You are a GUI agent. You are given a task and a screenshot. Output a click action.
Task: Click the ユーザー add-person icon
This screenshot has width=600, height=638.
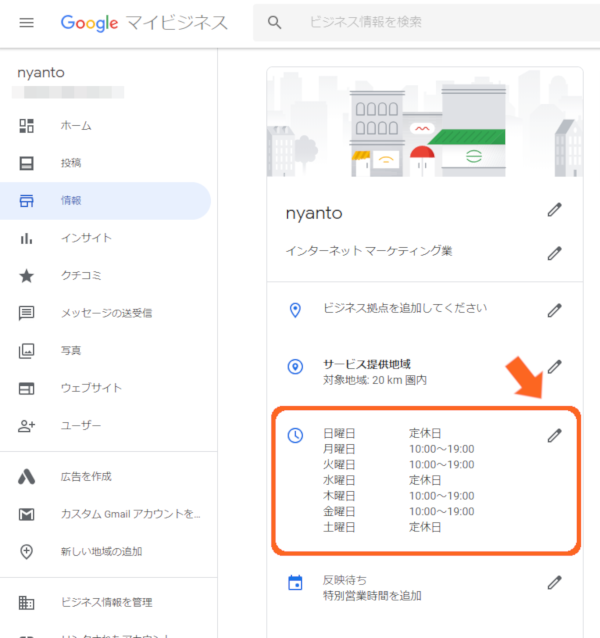tap(26, 426)
